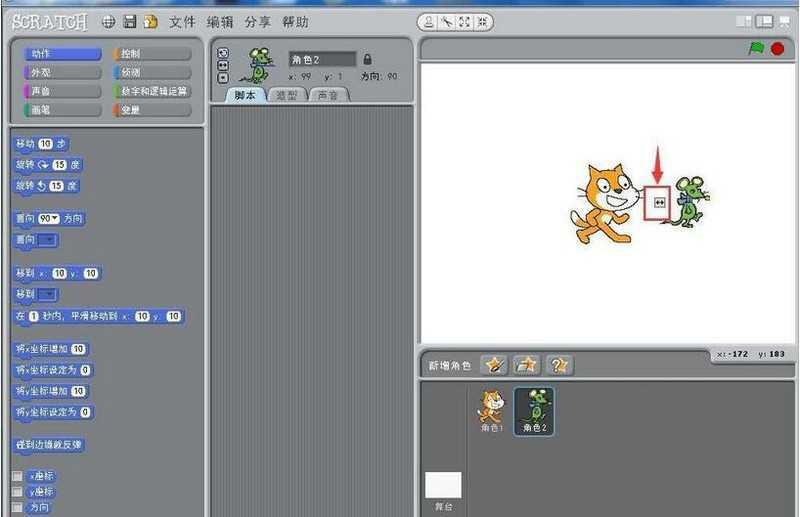Get a surprise sprite with question-mark button
800x517 pixels.
(x=559, y=365)
